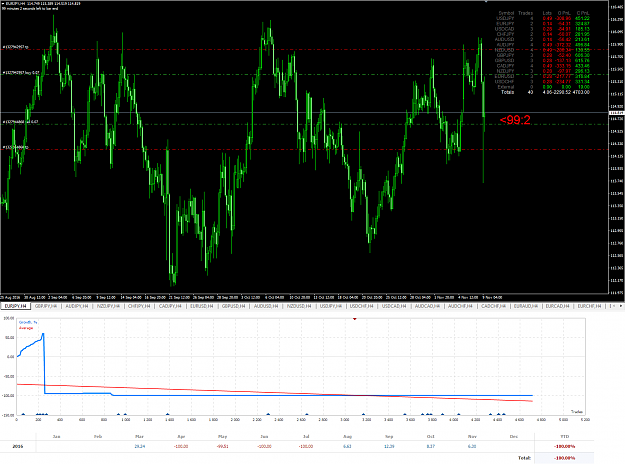The image size is (625, 464).
Task: Click the Total -100.00% value
Action: click(565, 458)
